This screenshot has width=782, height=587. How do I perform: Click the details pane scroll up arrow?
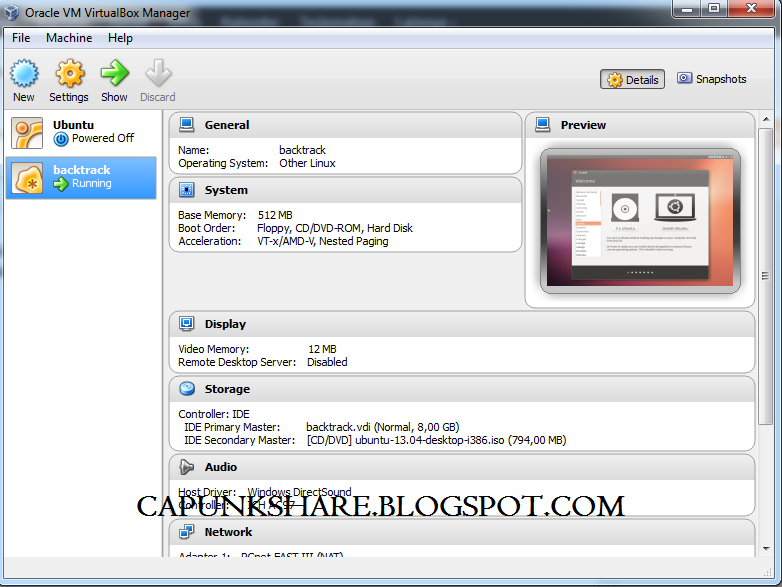coord(766,119)
